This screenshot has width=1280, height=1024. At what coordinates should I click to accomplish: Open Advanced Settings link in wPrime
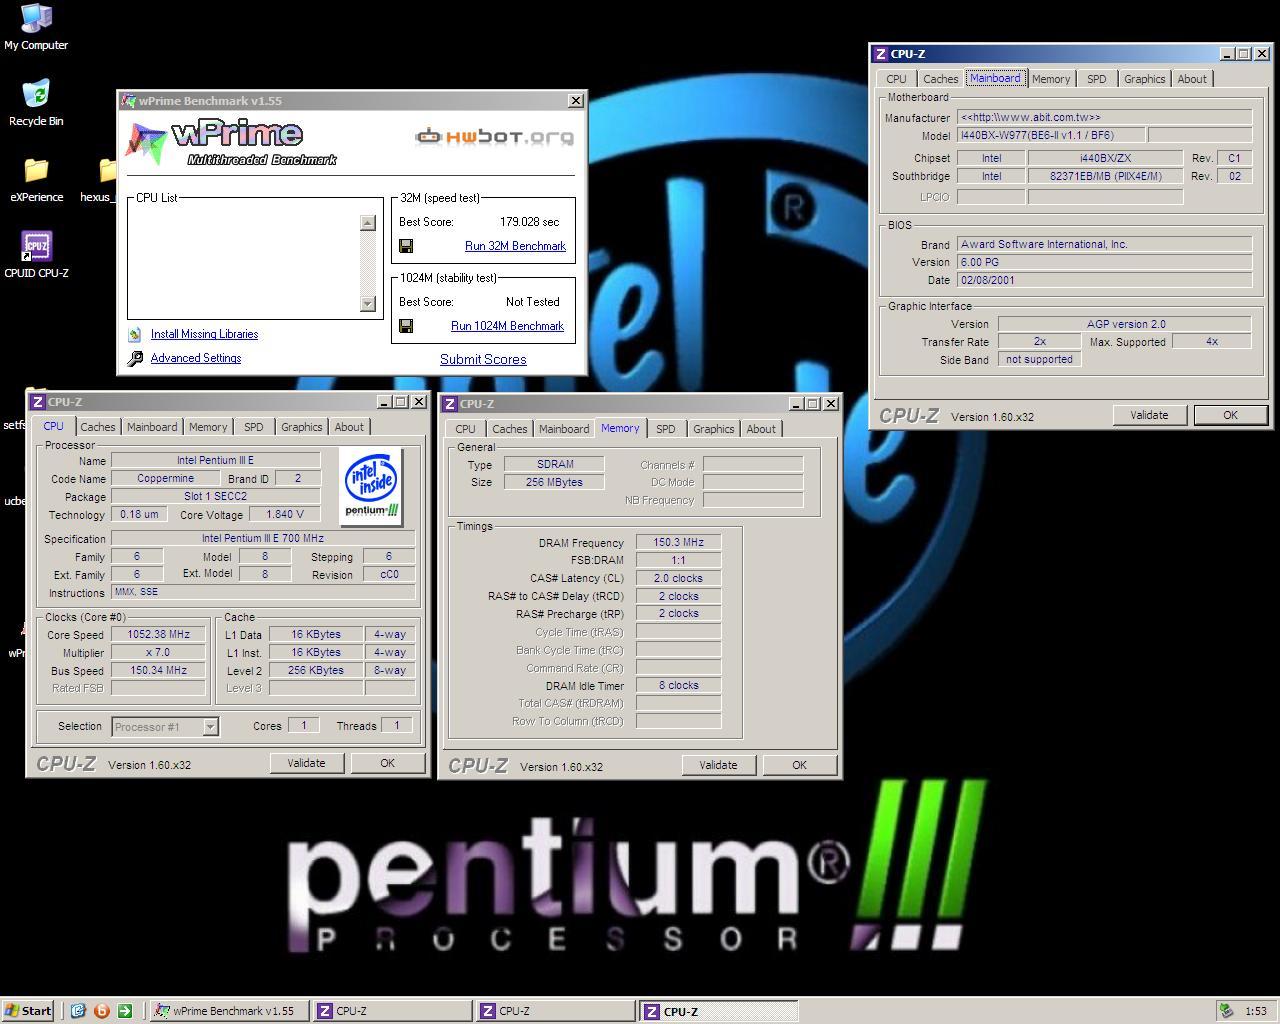pyautogui.click(x=196, y=358)
